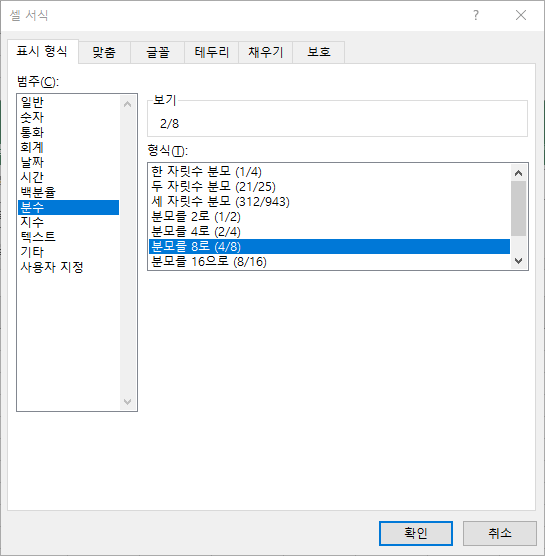This screenshot has width=545, height=556.
Task: Select 분모를 8로 (4/8) format
Action: pos(329,246)
